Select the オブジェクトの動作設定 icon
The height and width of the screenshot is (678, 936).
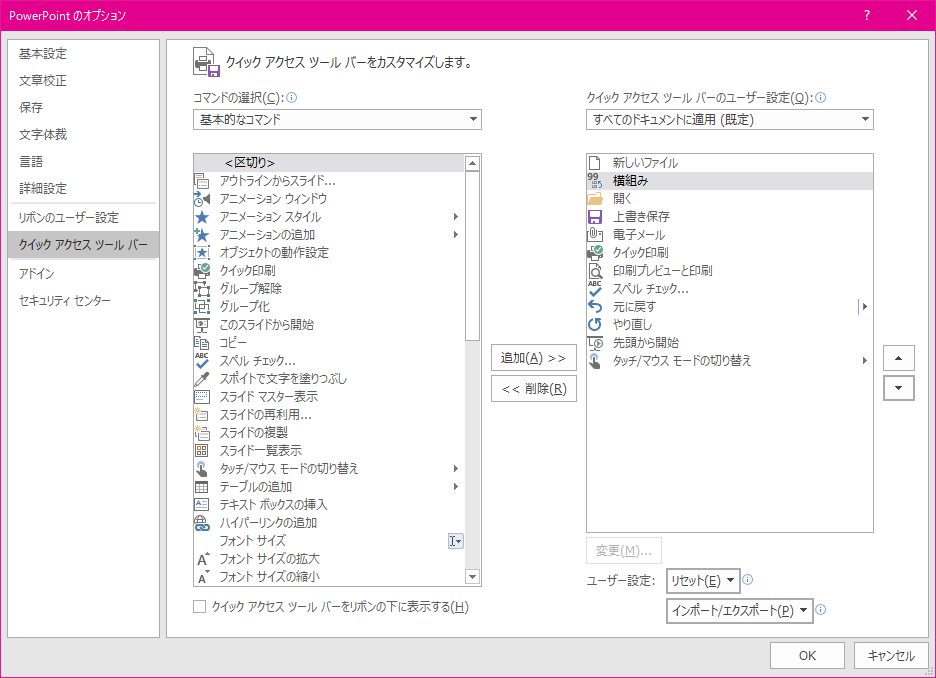[202, 252]
